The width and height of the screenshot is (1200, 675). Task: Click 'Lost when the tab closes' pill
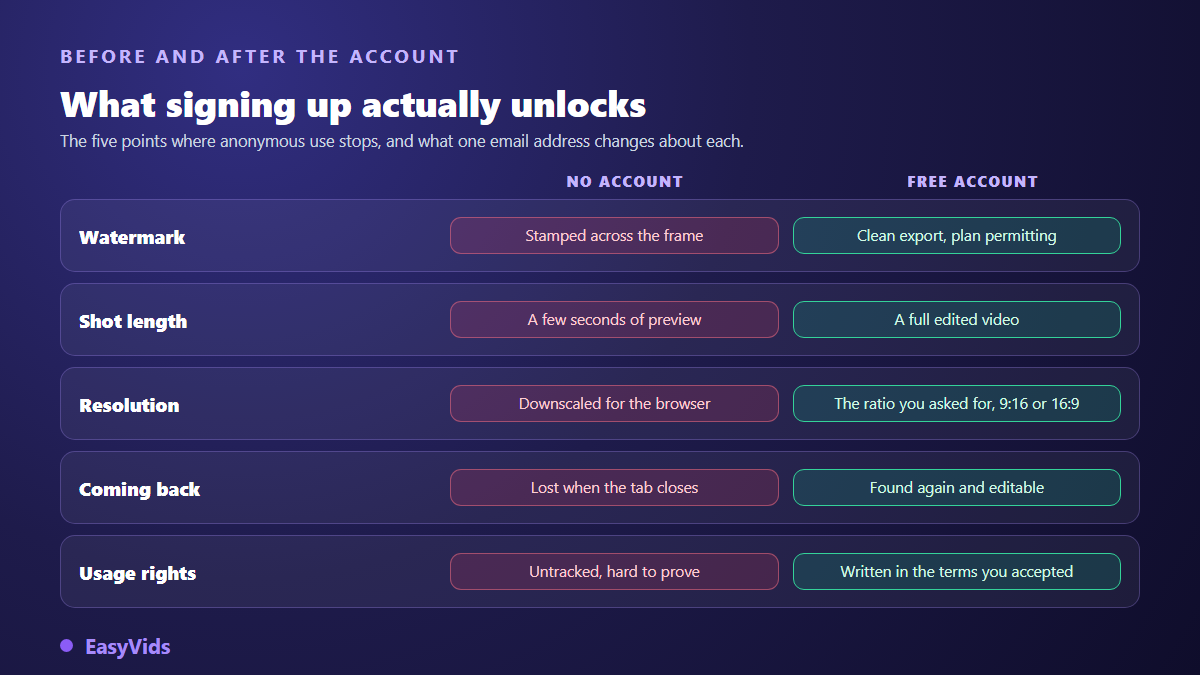click(x=614, y=488)
